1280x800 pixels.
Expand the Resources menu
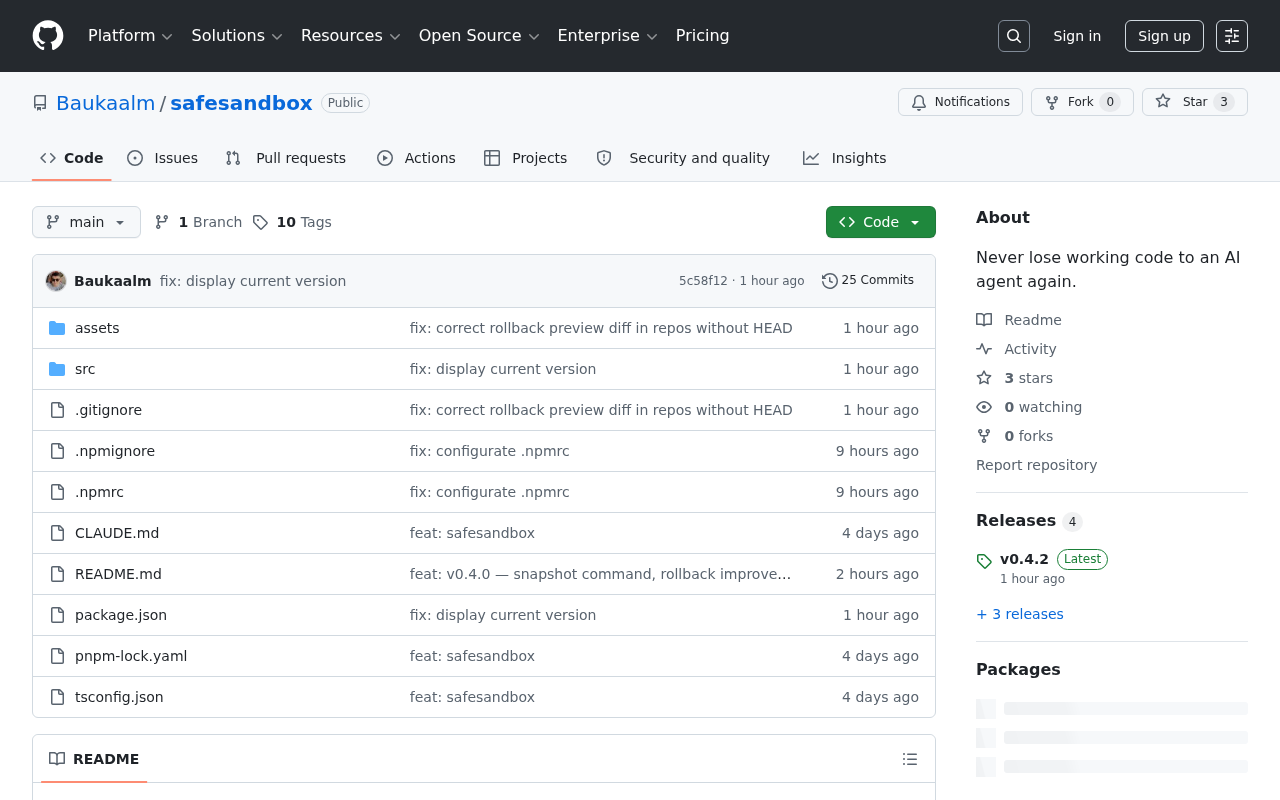pyautogui.click(x=351, y=36)
